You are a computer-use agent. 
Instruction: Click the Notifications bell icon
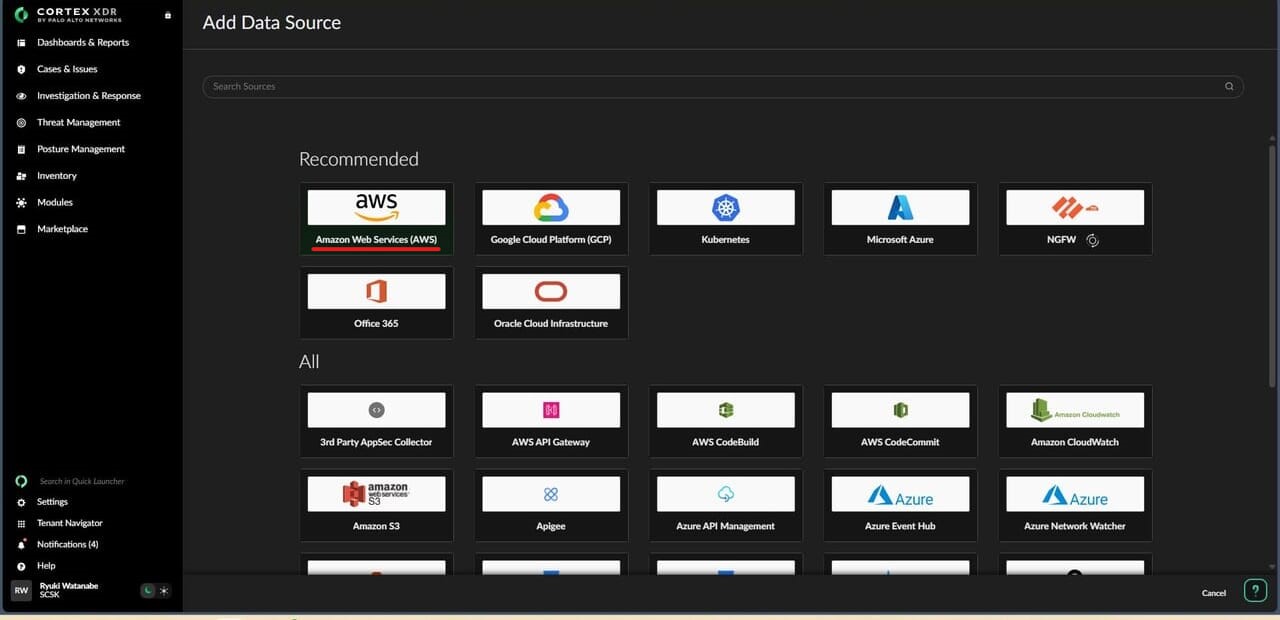[x=21, y=545]
